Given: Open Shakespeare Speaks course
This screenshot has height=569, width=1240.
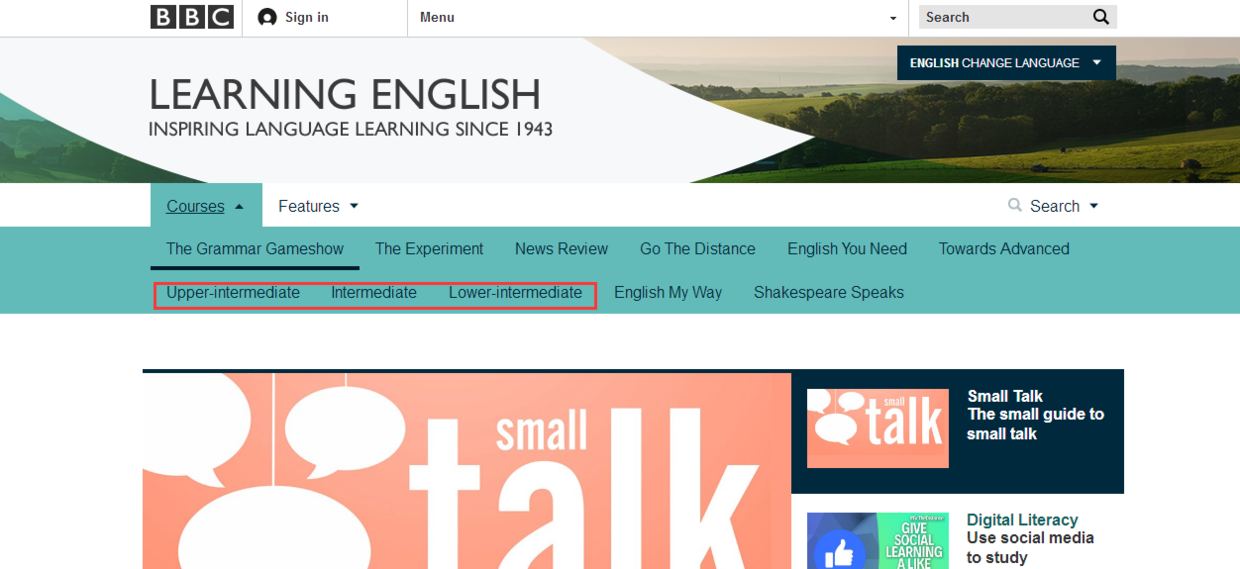Looking at the screenshot, I should [x=829, y=293].
